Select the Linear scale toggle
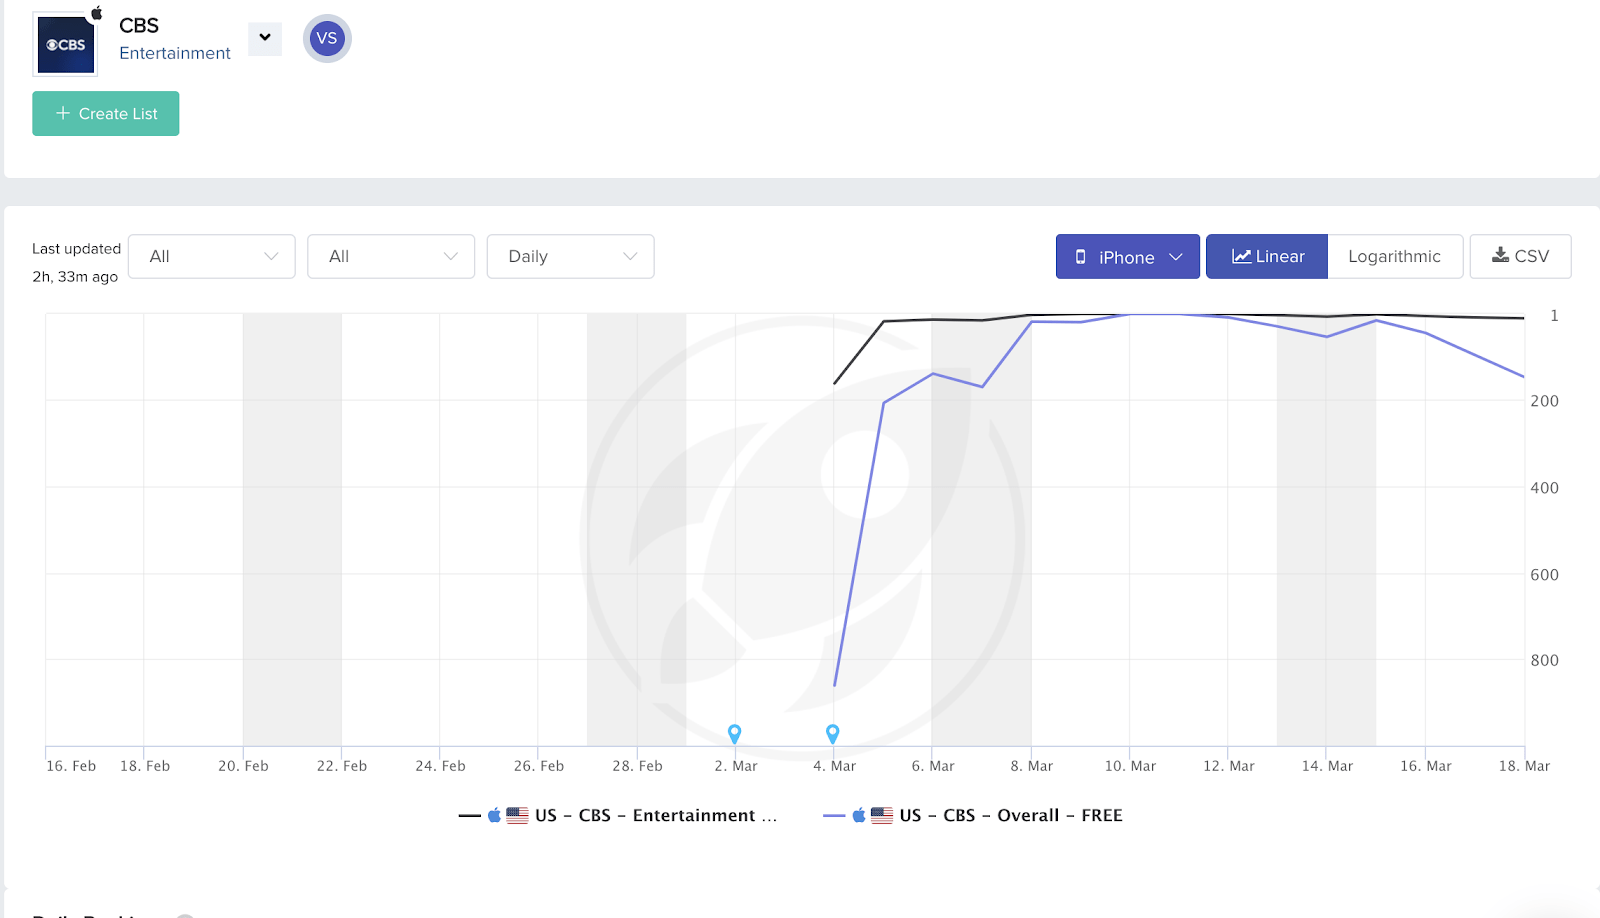The width and height of the screenshot is (1600, 918). pyautogui.click(x=1267, y=257)
